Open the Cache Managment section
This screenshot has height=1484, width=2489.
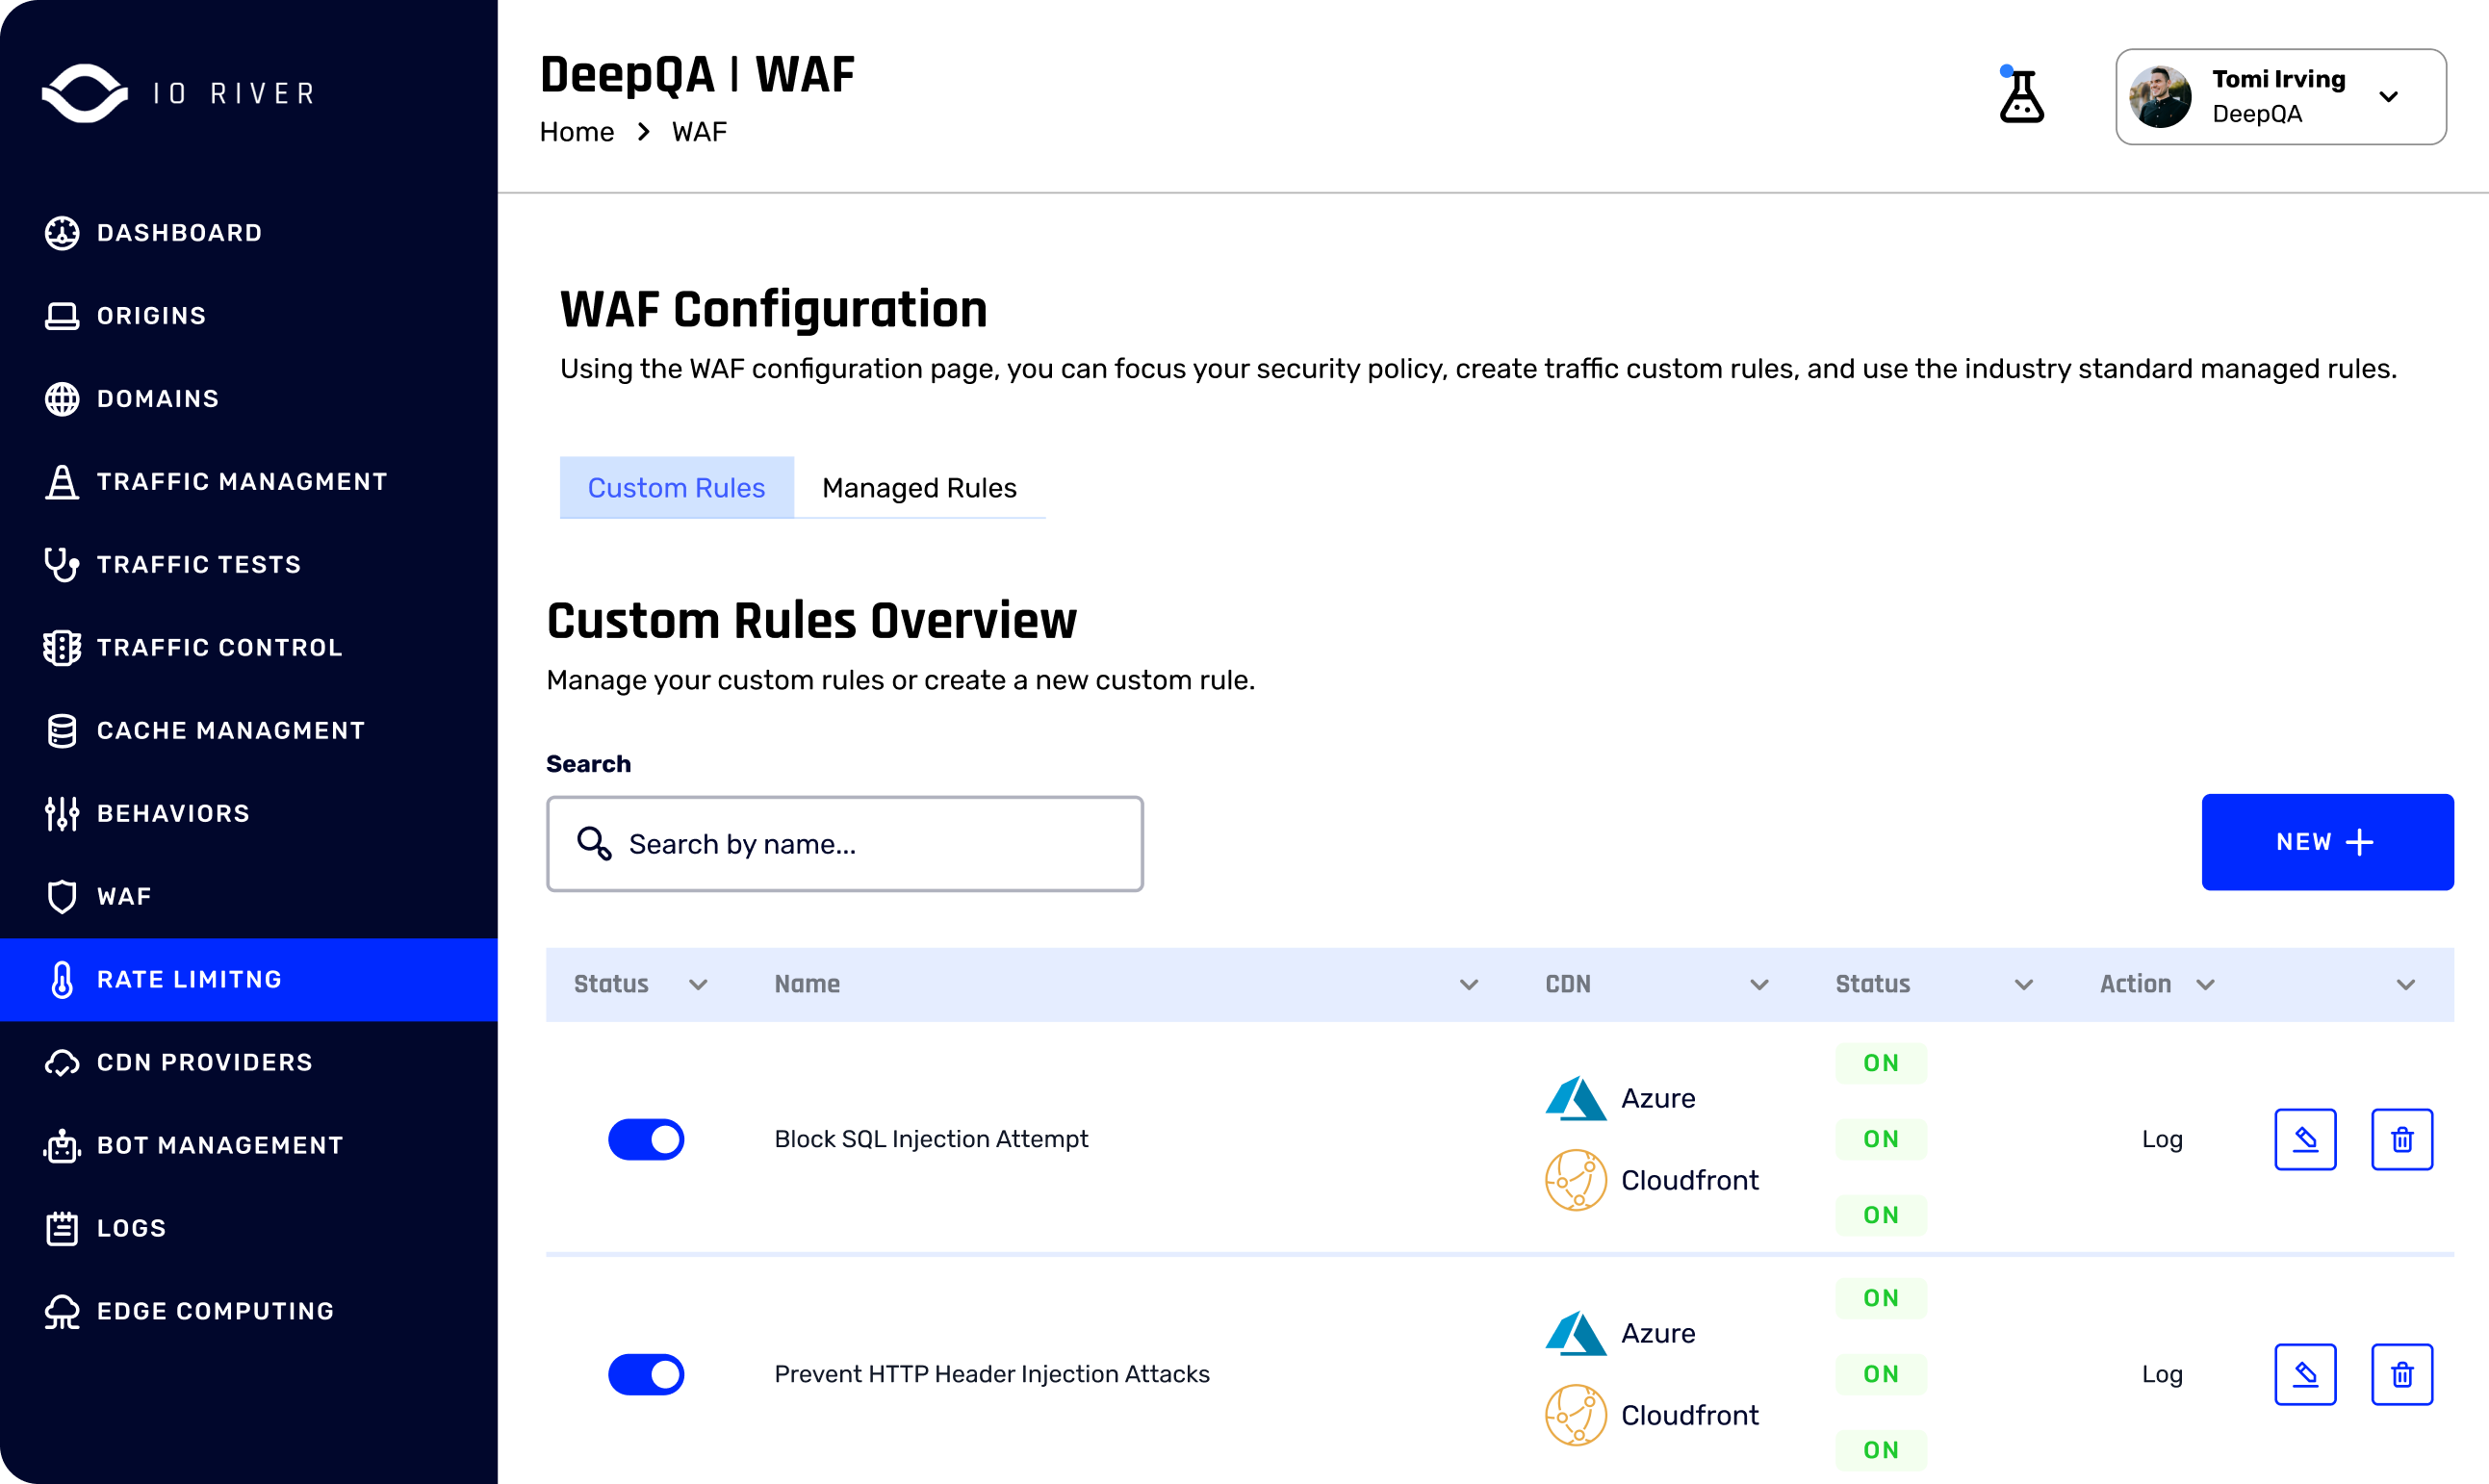pyautogui.click(x=231, y=730)
